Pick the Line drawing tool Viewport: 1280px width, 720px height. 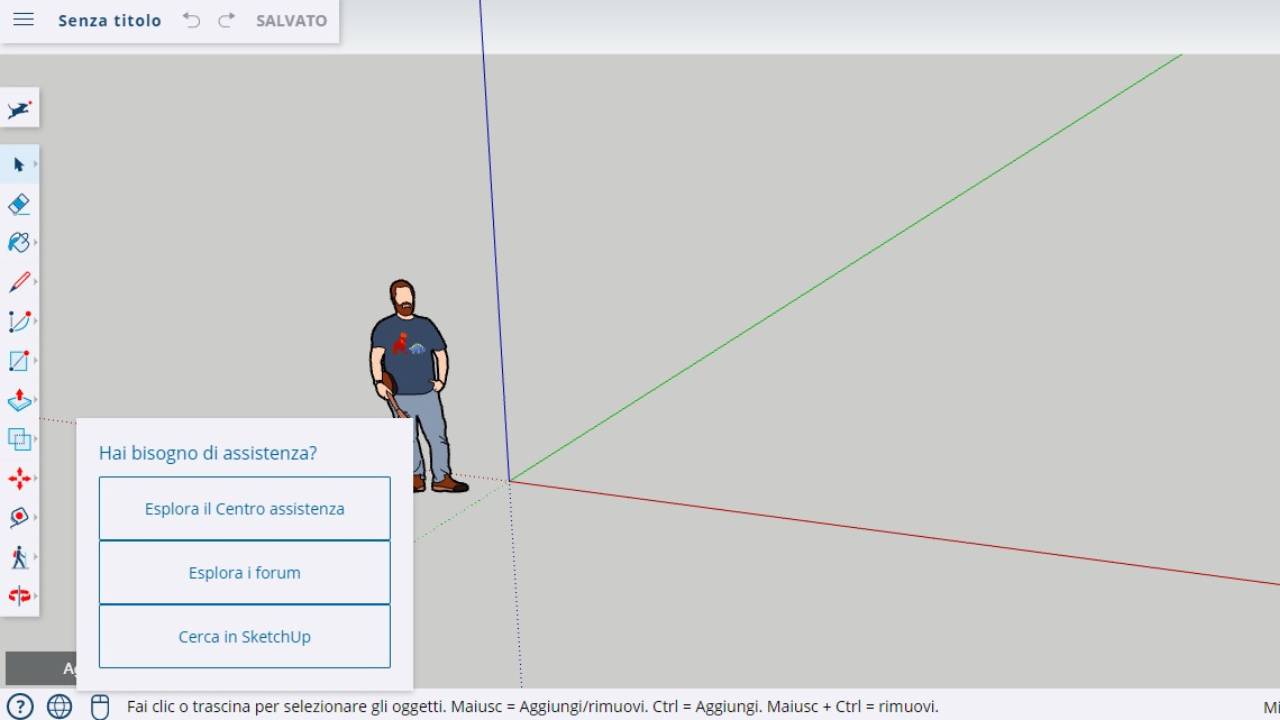tap(18, 281)
